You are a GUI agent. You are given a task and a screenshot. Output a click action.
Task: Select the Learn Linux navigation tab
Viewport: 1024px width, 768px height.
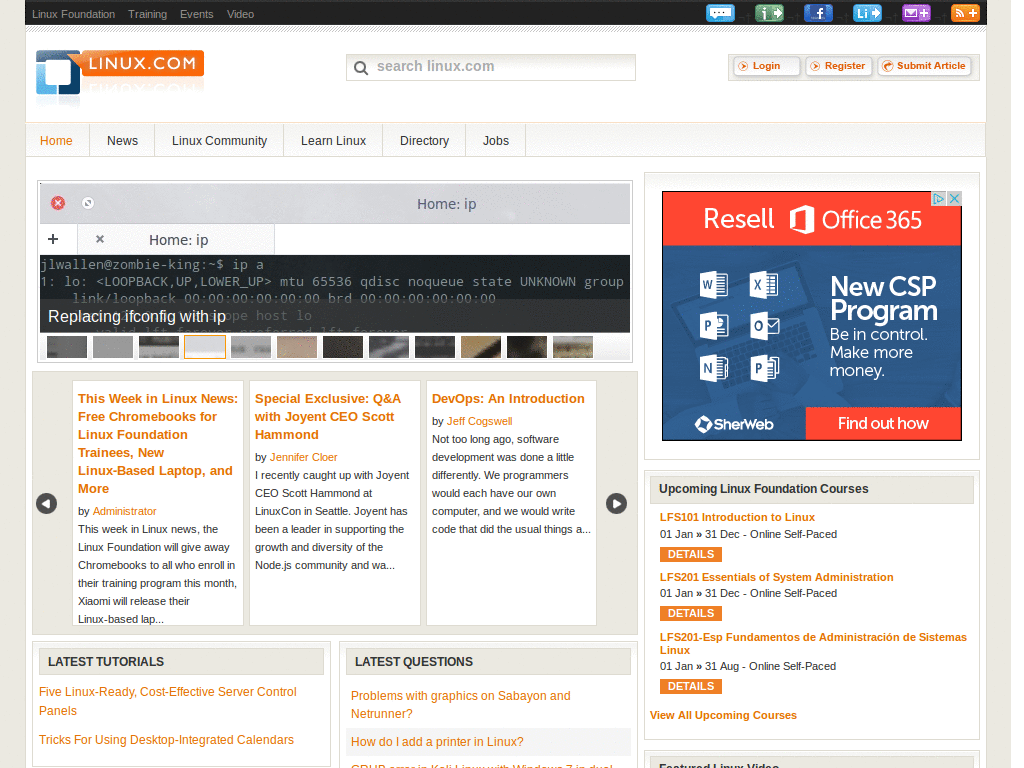tap(333, 140)
